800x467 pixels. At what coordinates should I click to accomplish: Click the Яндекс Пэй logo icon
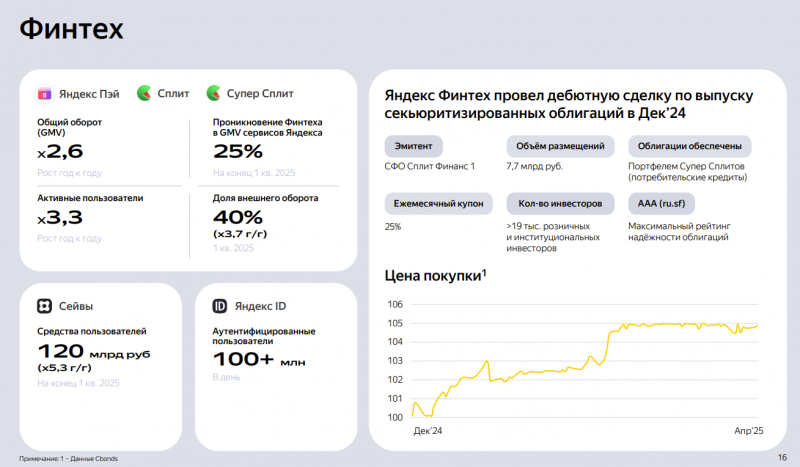click(x=44, y=94)
